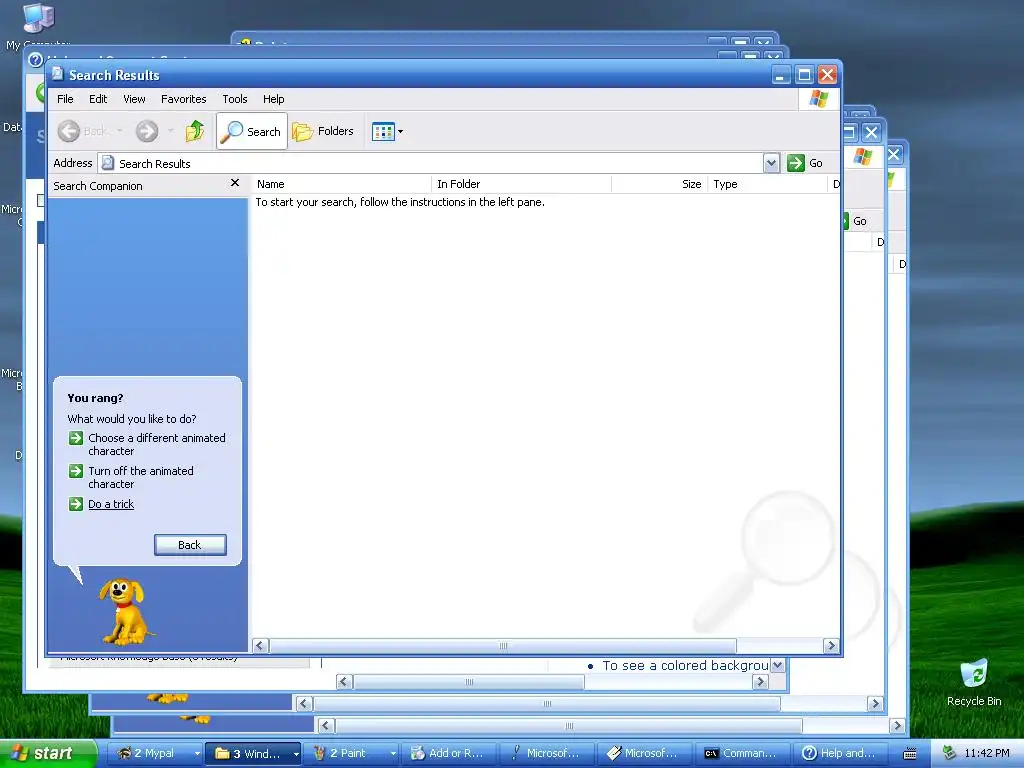Switch to Help and Support taskbar item
Viewport: 1024px width, 768px height.
coord(840,753)
